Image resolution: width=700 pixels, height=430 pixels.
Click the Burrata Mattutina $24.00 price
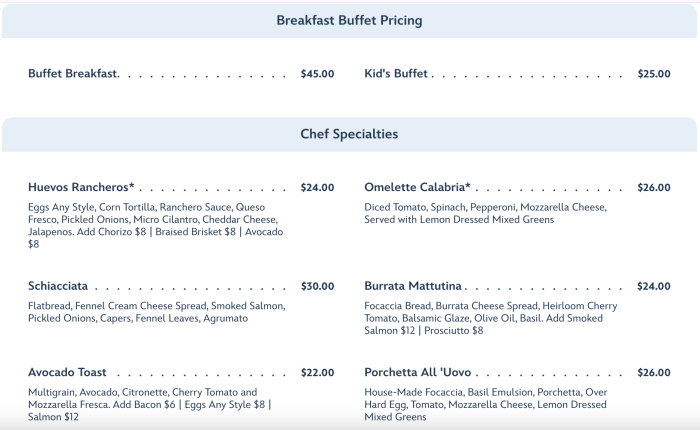(654, 286)
